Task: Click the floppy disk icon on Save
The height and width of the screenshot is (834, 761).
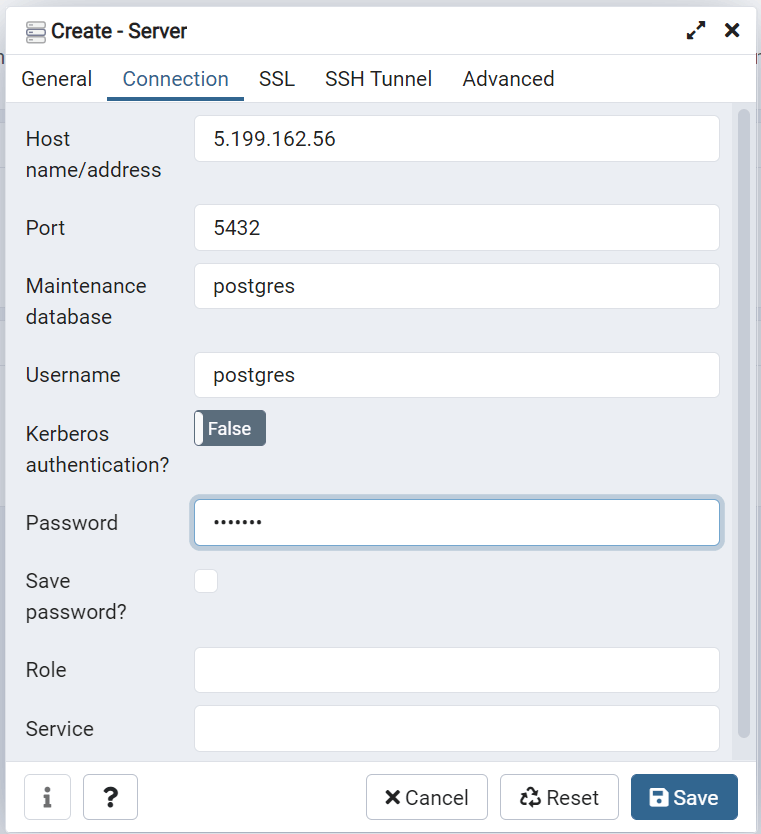Action: pos(661,797)
